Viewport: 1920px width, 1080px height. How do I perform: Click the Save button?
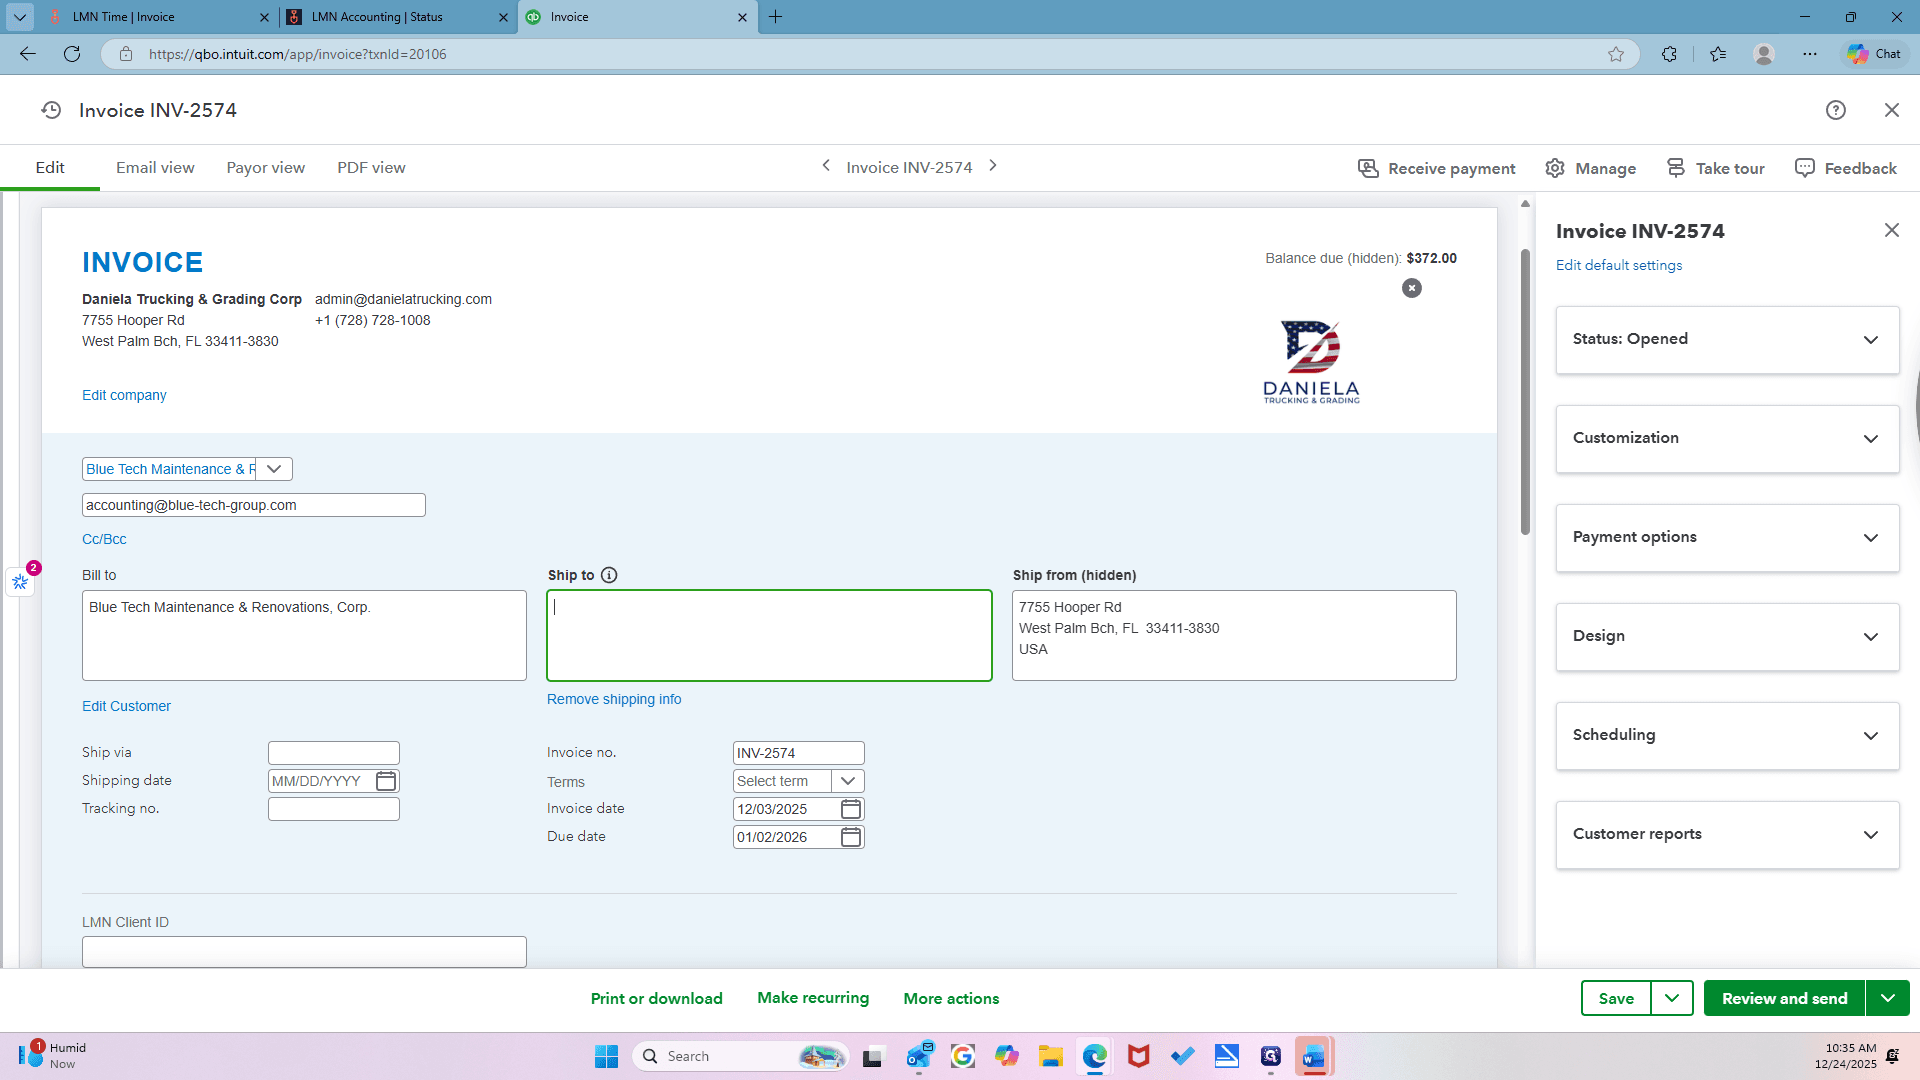[x=1616, y=998]
